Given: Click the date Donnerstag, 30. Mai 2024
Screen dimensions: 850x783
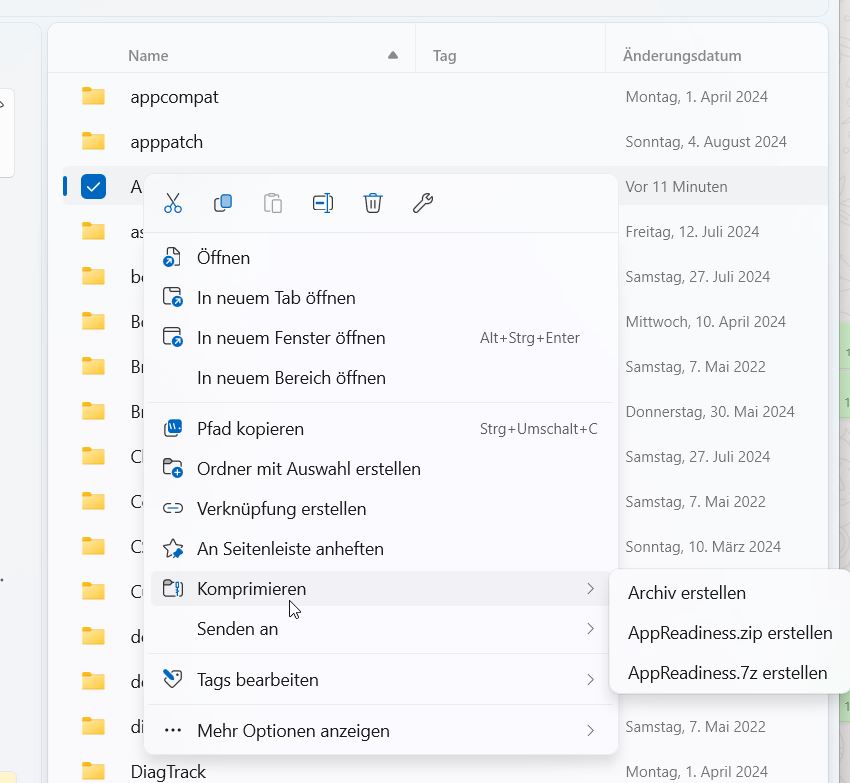Looking at the screenshot, I should point(710,412).
